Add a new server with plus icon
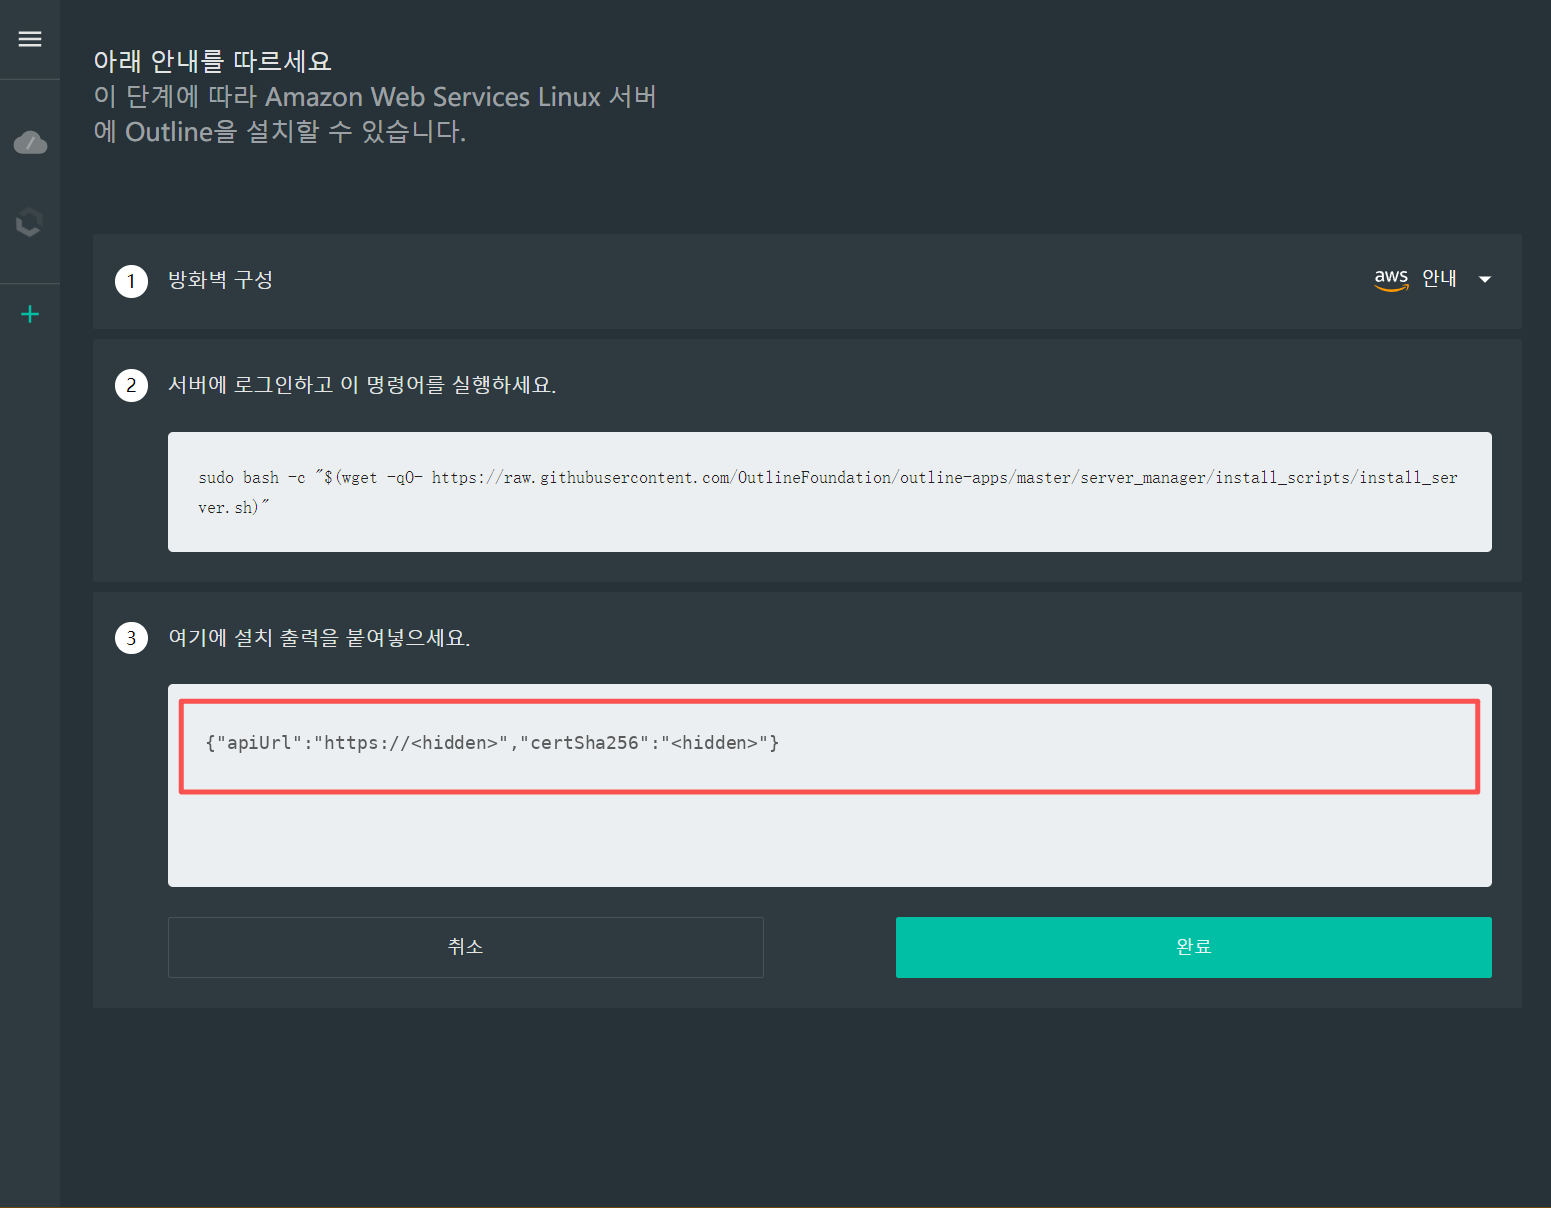The width and height of the screenshot is (1551, 1208). click(30, 314)
